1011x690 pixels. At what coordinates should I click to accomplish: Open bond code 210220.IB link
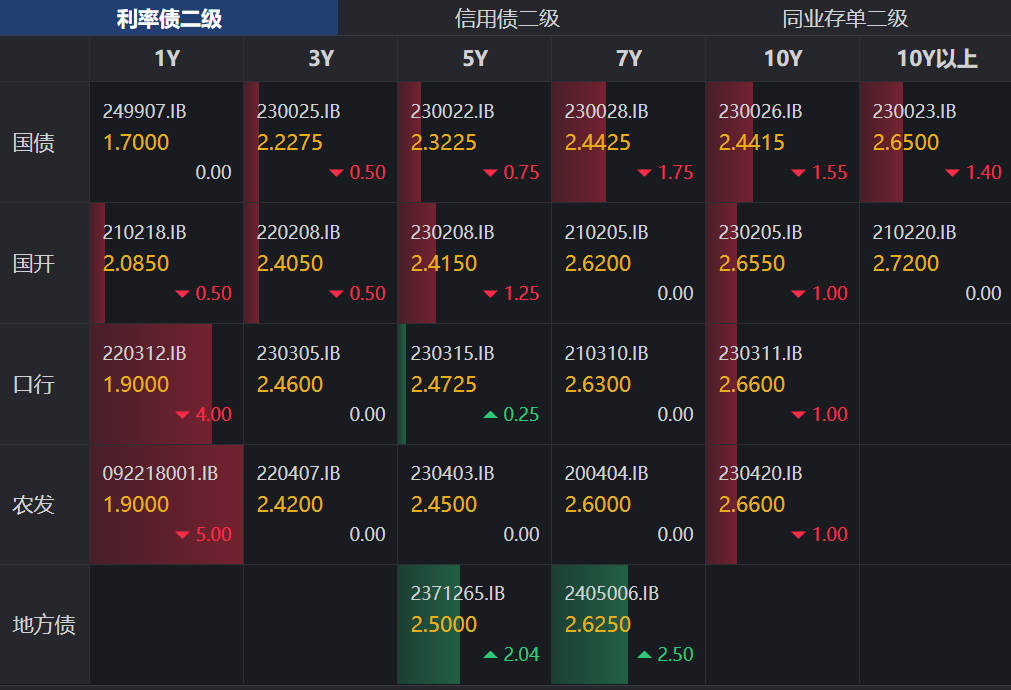tap(914, 232)
